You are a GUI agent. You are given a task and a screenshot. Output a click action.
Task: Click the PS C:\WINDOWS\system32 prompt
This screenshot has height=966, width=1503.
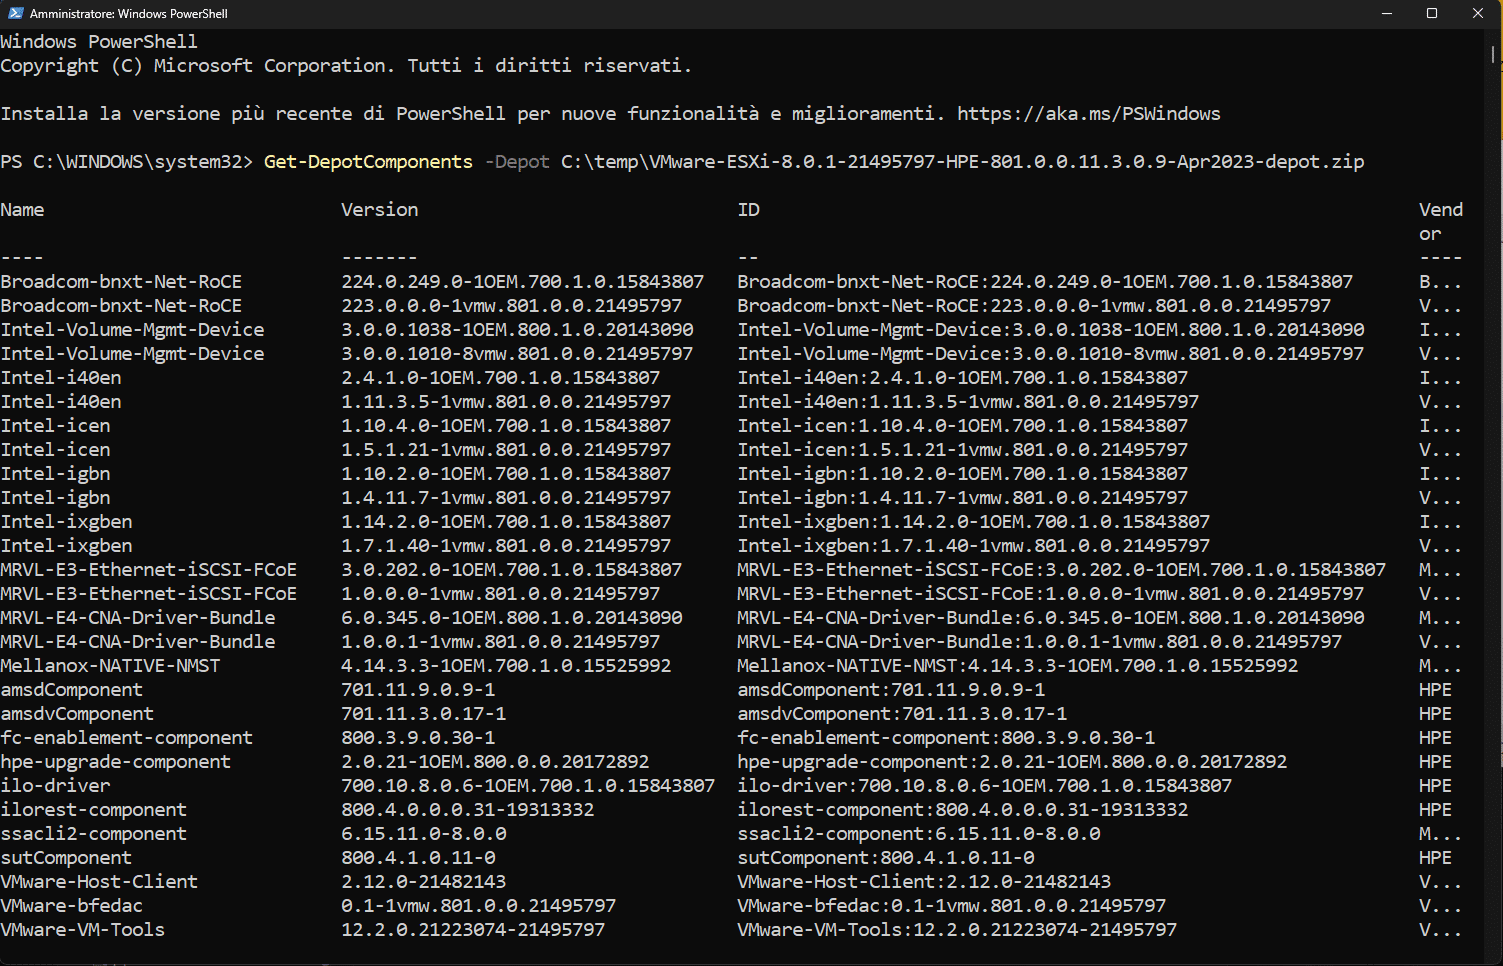(126, 162)
